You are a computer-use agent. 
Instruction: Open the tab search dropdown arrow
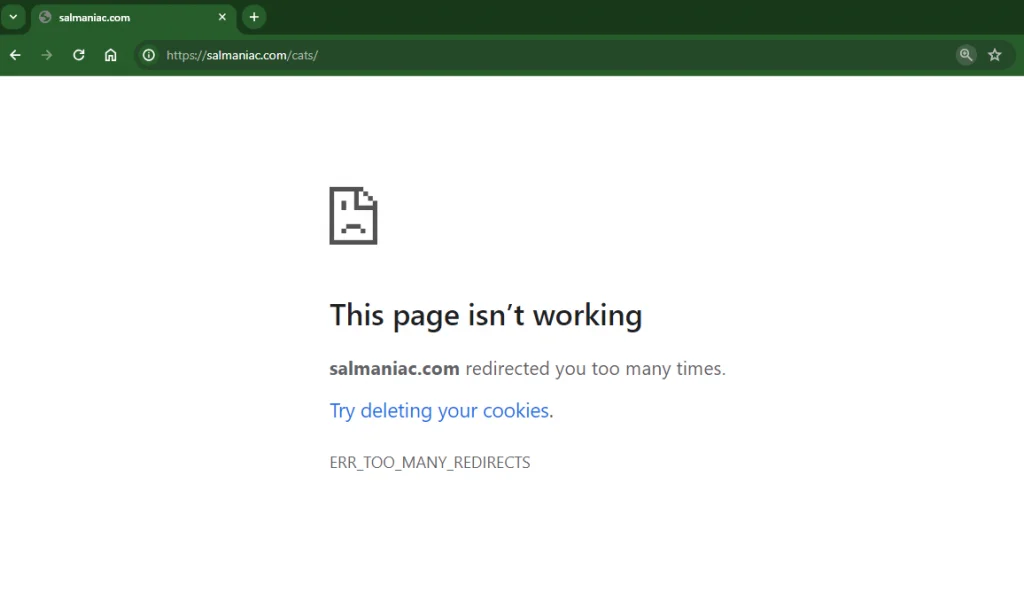coord(13,17)
